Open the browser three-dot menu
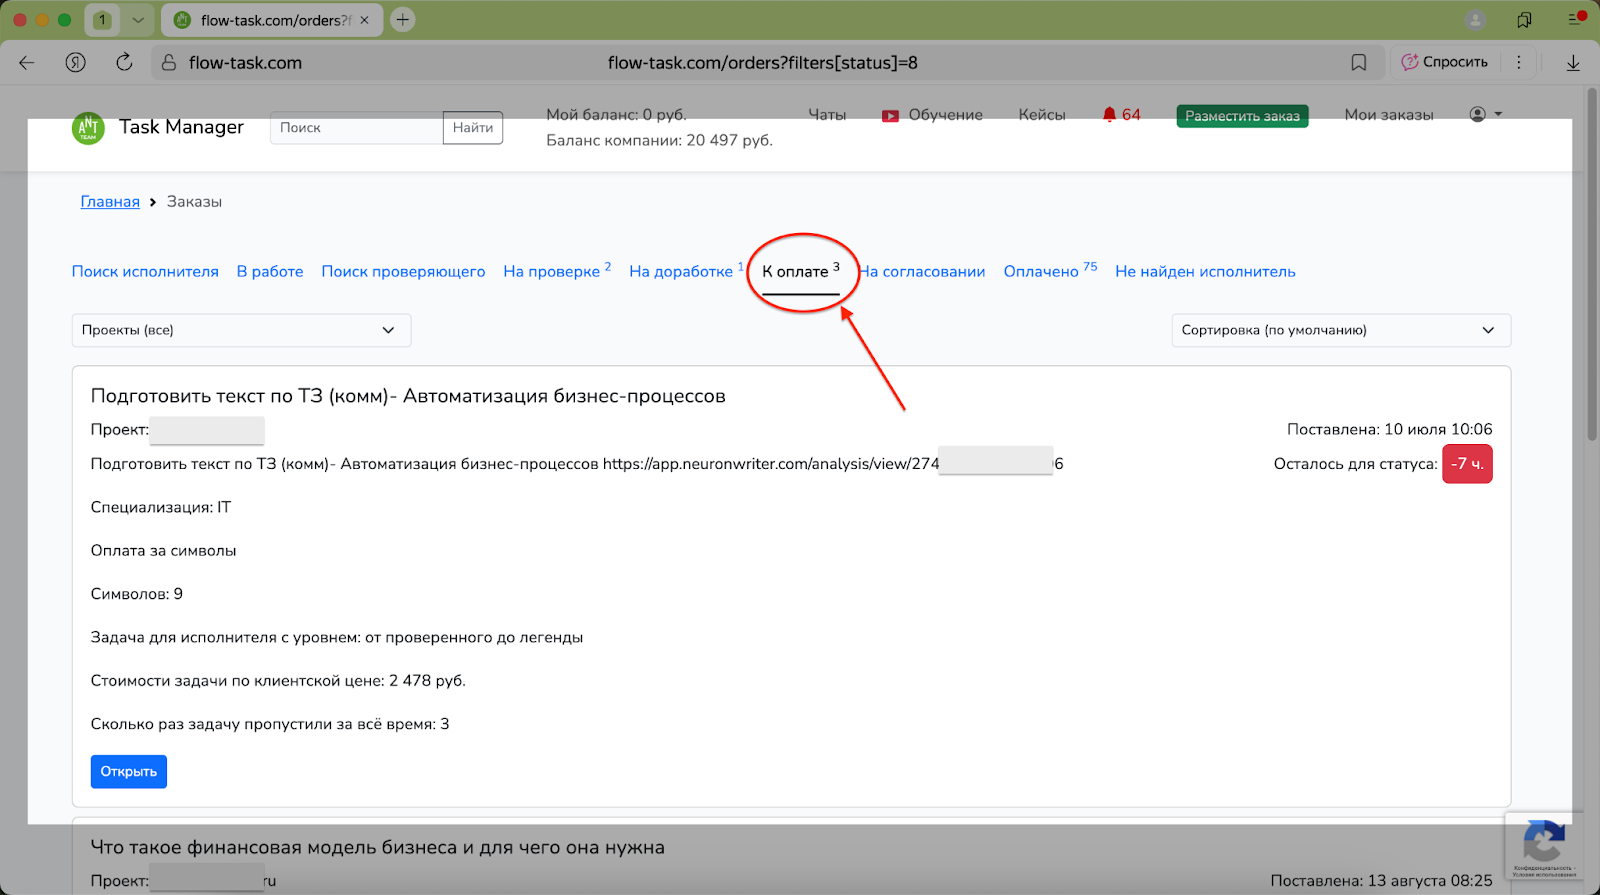The height and width of the screenshot is (895, 1600). tap(1518, 62)
